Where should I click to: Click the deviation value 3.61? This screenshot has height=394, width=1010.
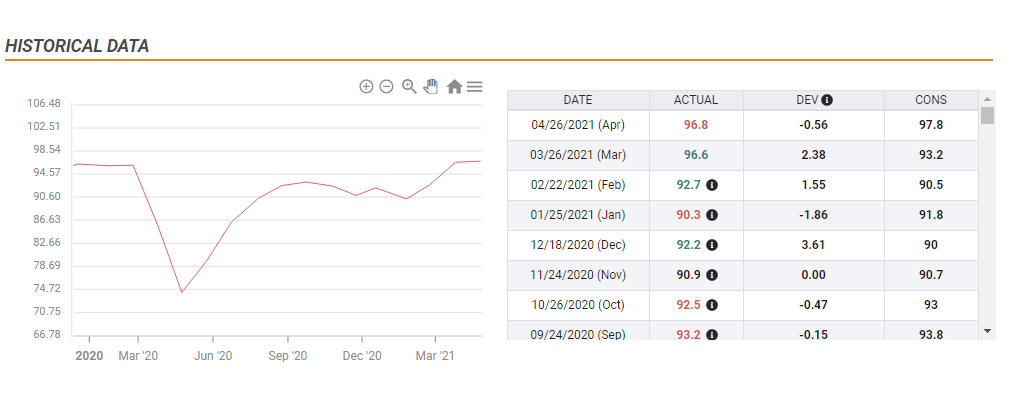click(813, 245)
